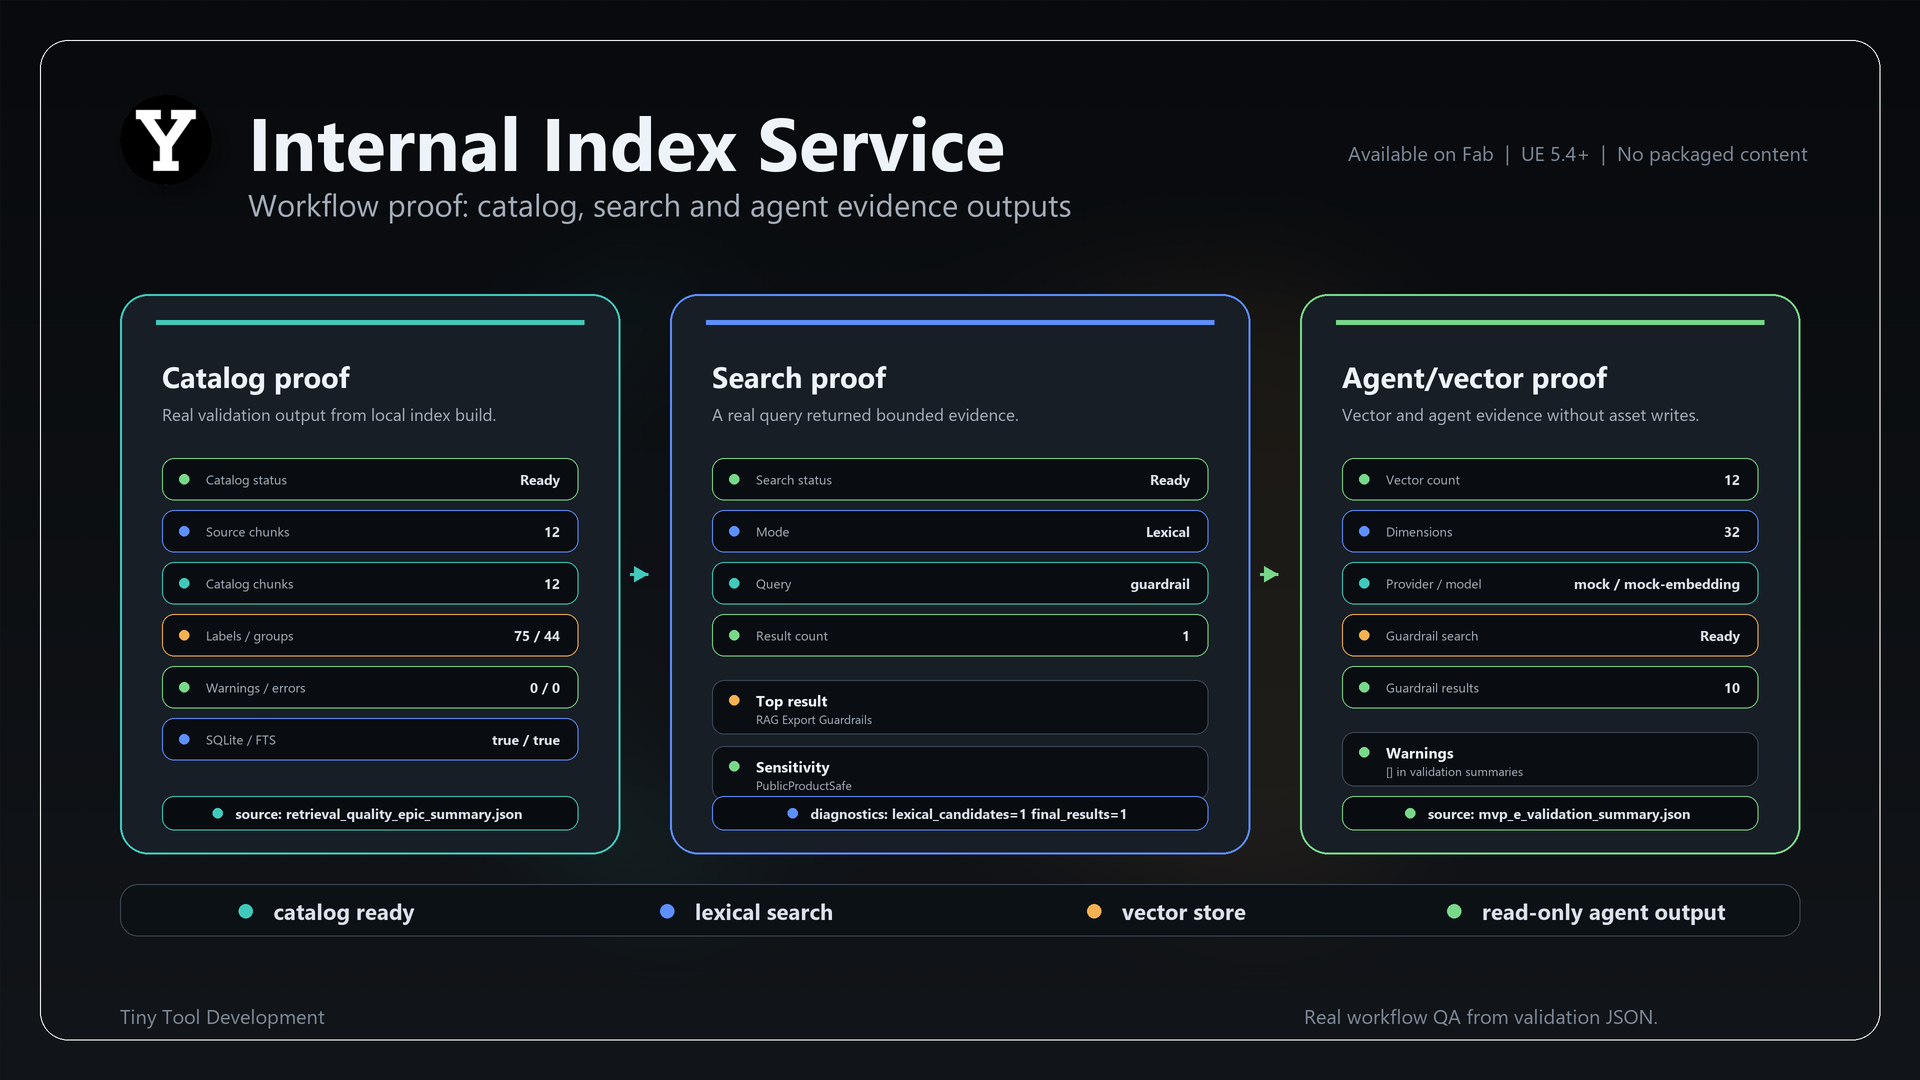This screenshot has height=1080, width=1920.
Task: Open the source: mvp_e_validation_summary.json chip
Action: (1550, 813)
